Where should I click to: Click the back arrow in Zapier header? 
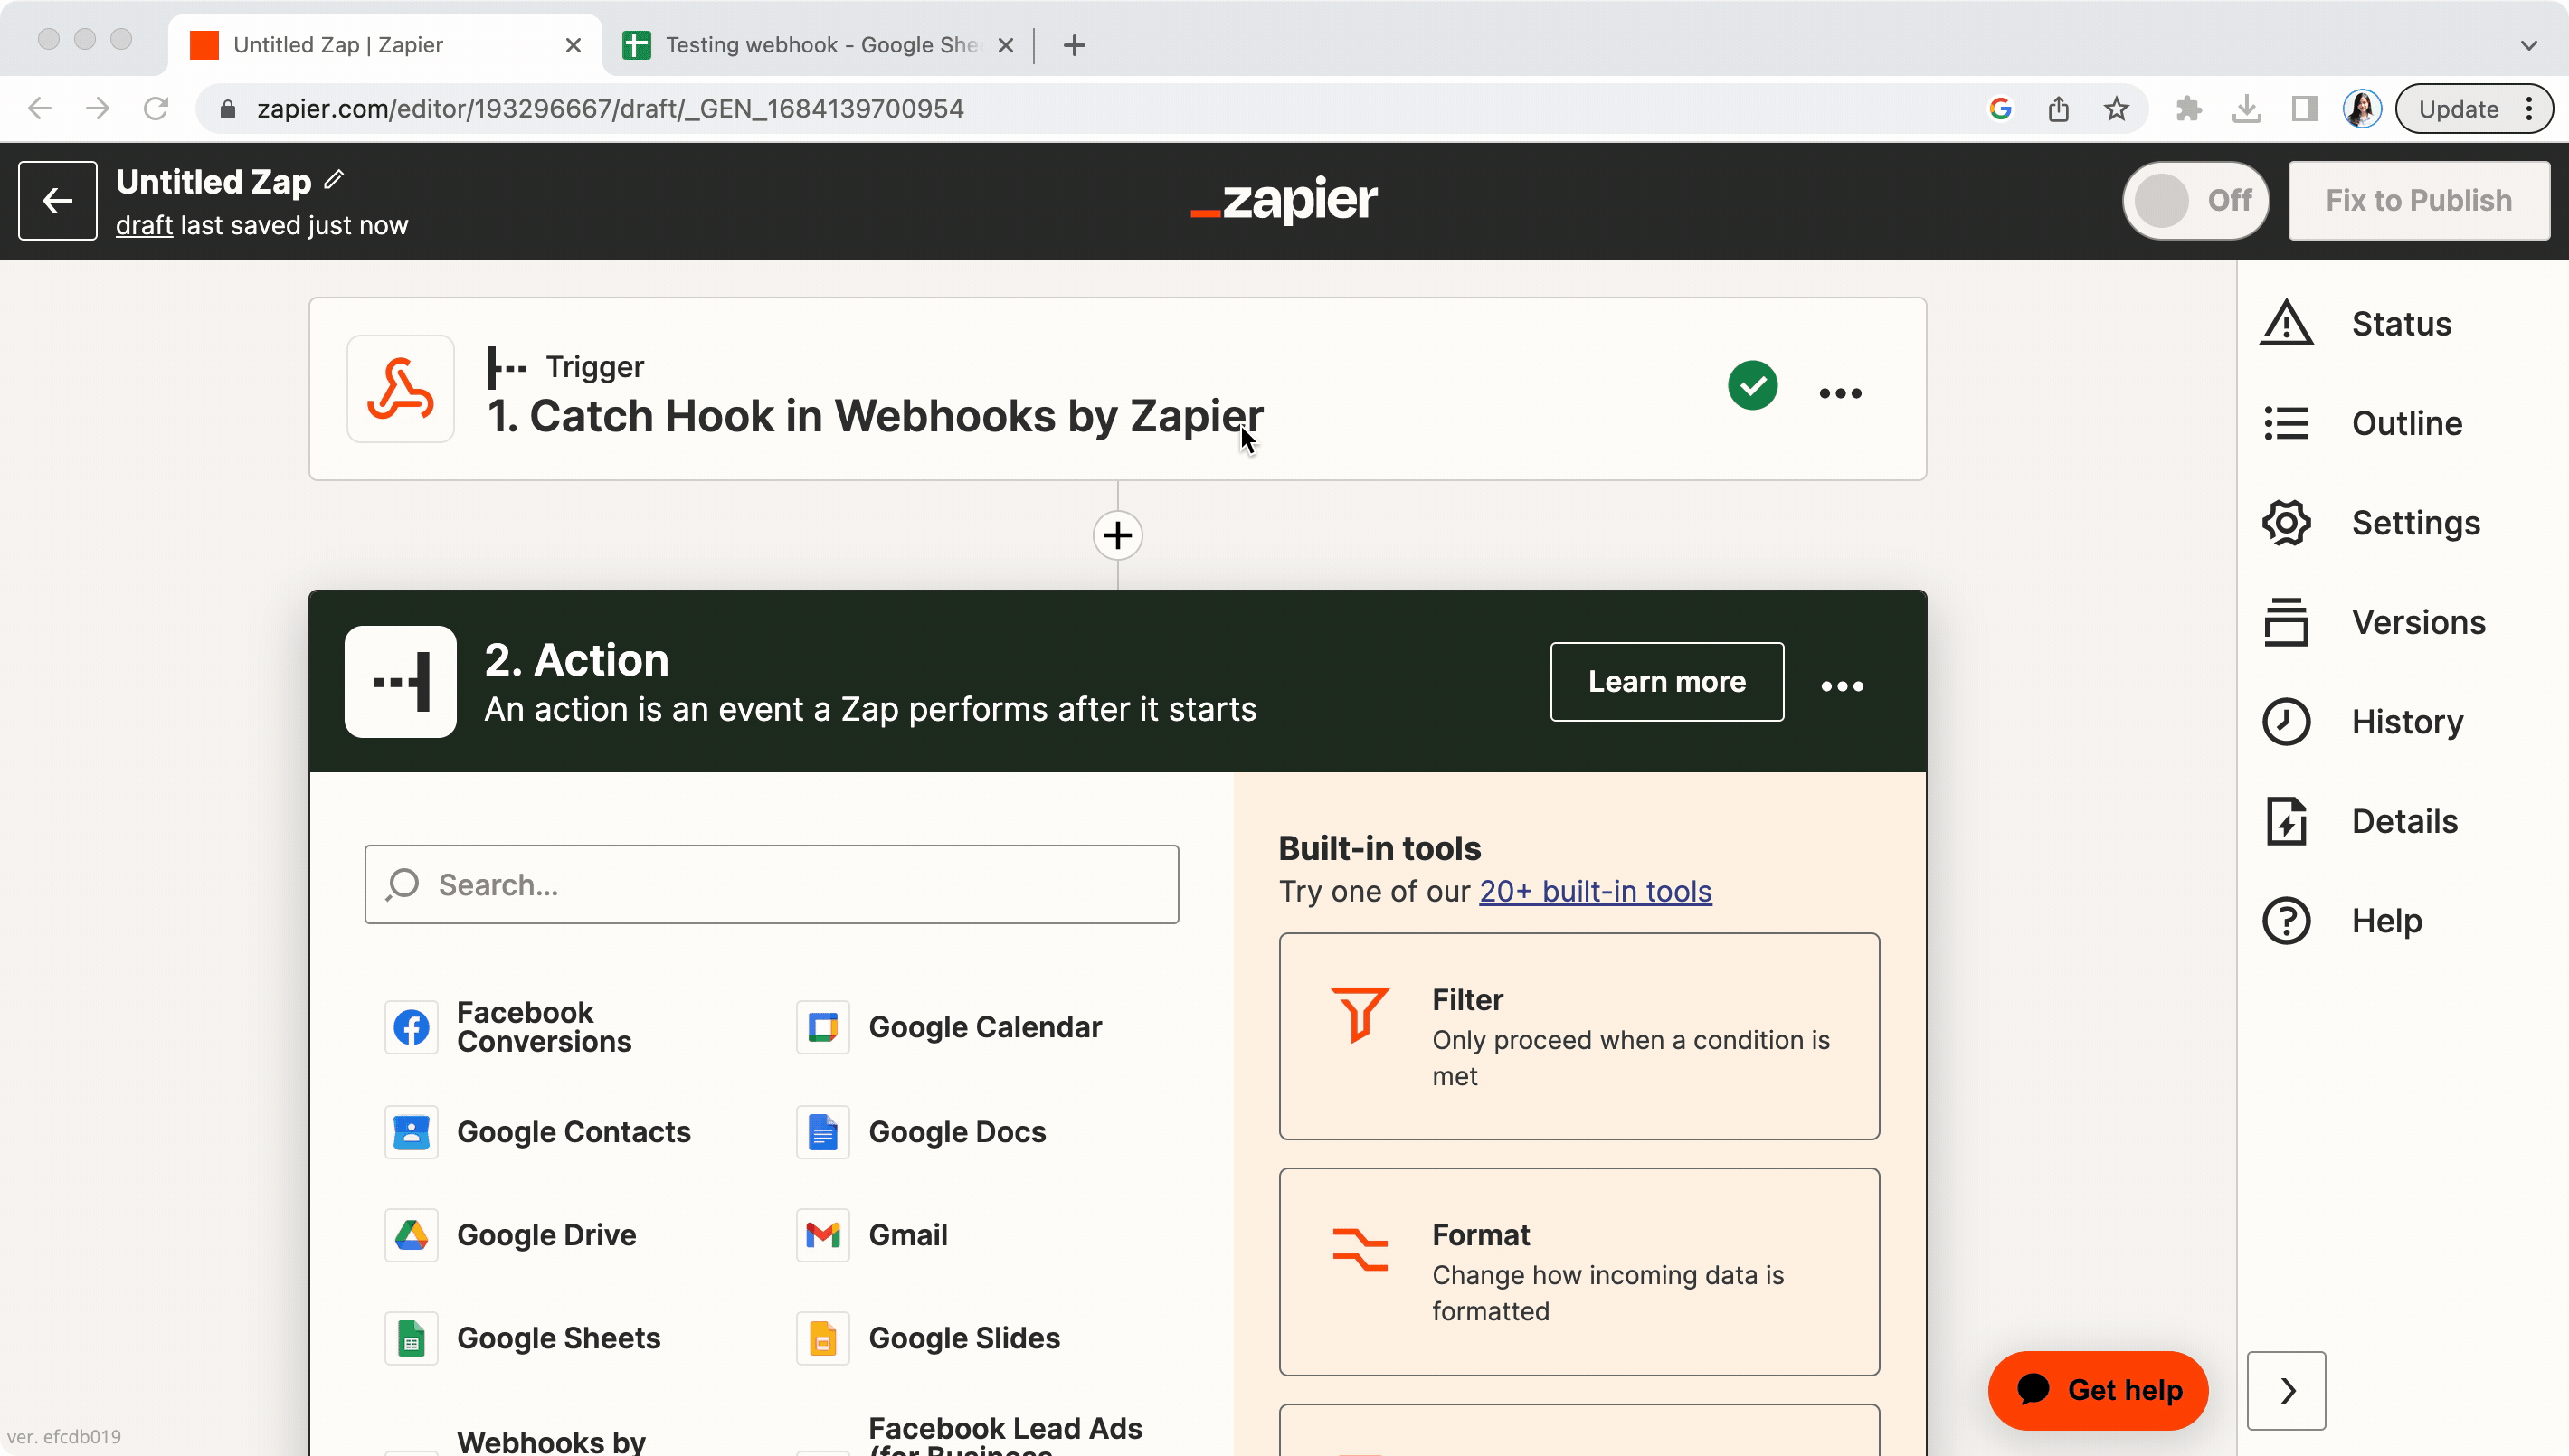point(58,201)
